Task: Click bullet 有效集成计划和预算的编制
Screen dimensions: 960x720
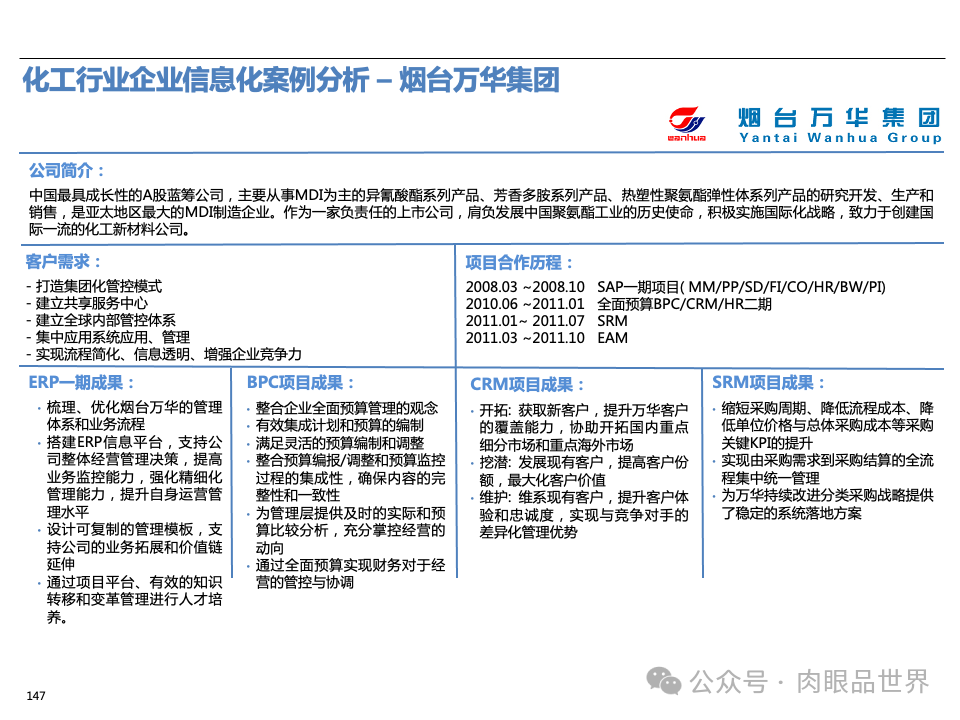Action: (x=336, y=425)
